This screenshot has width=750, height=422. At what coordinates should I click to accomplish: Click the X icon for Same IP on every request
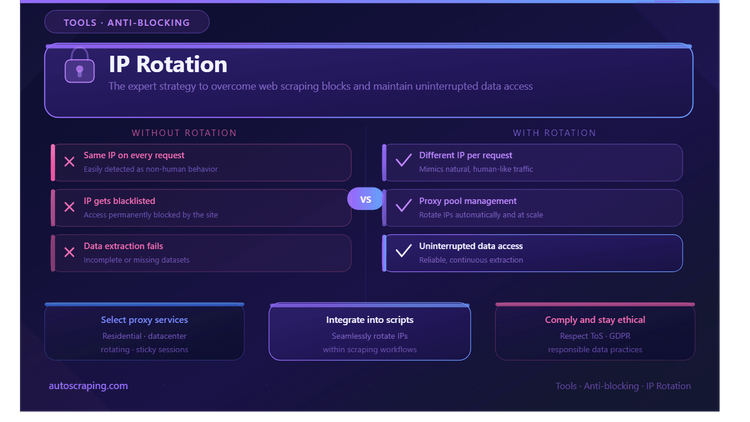[x=69, y=162]
